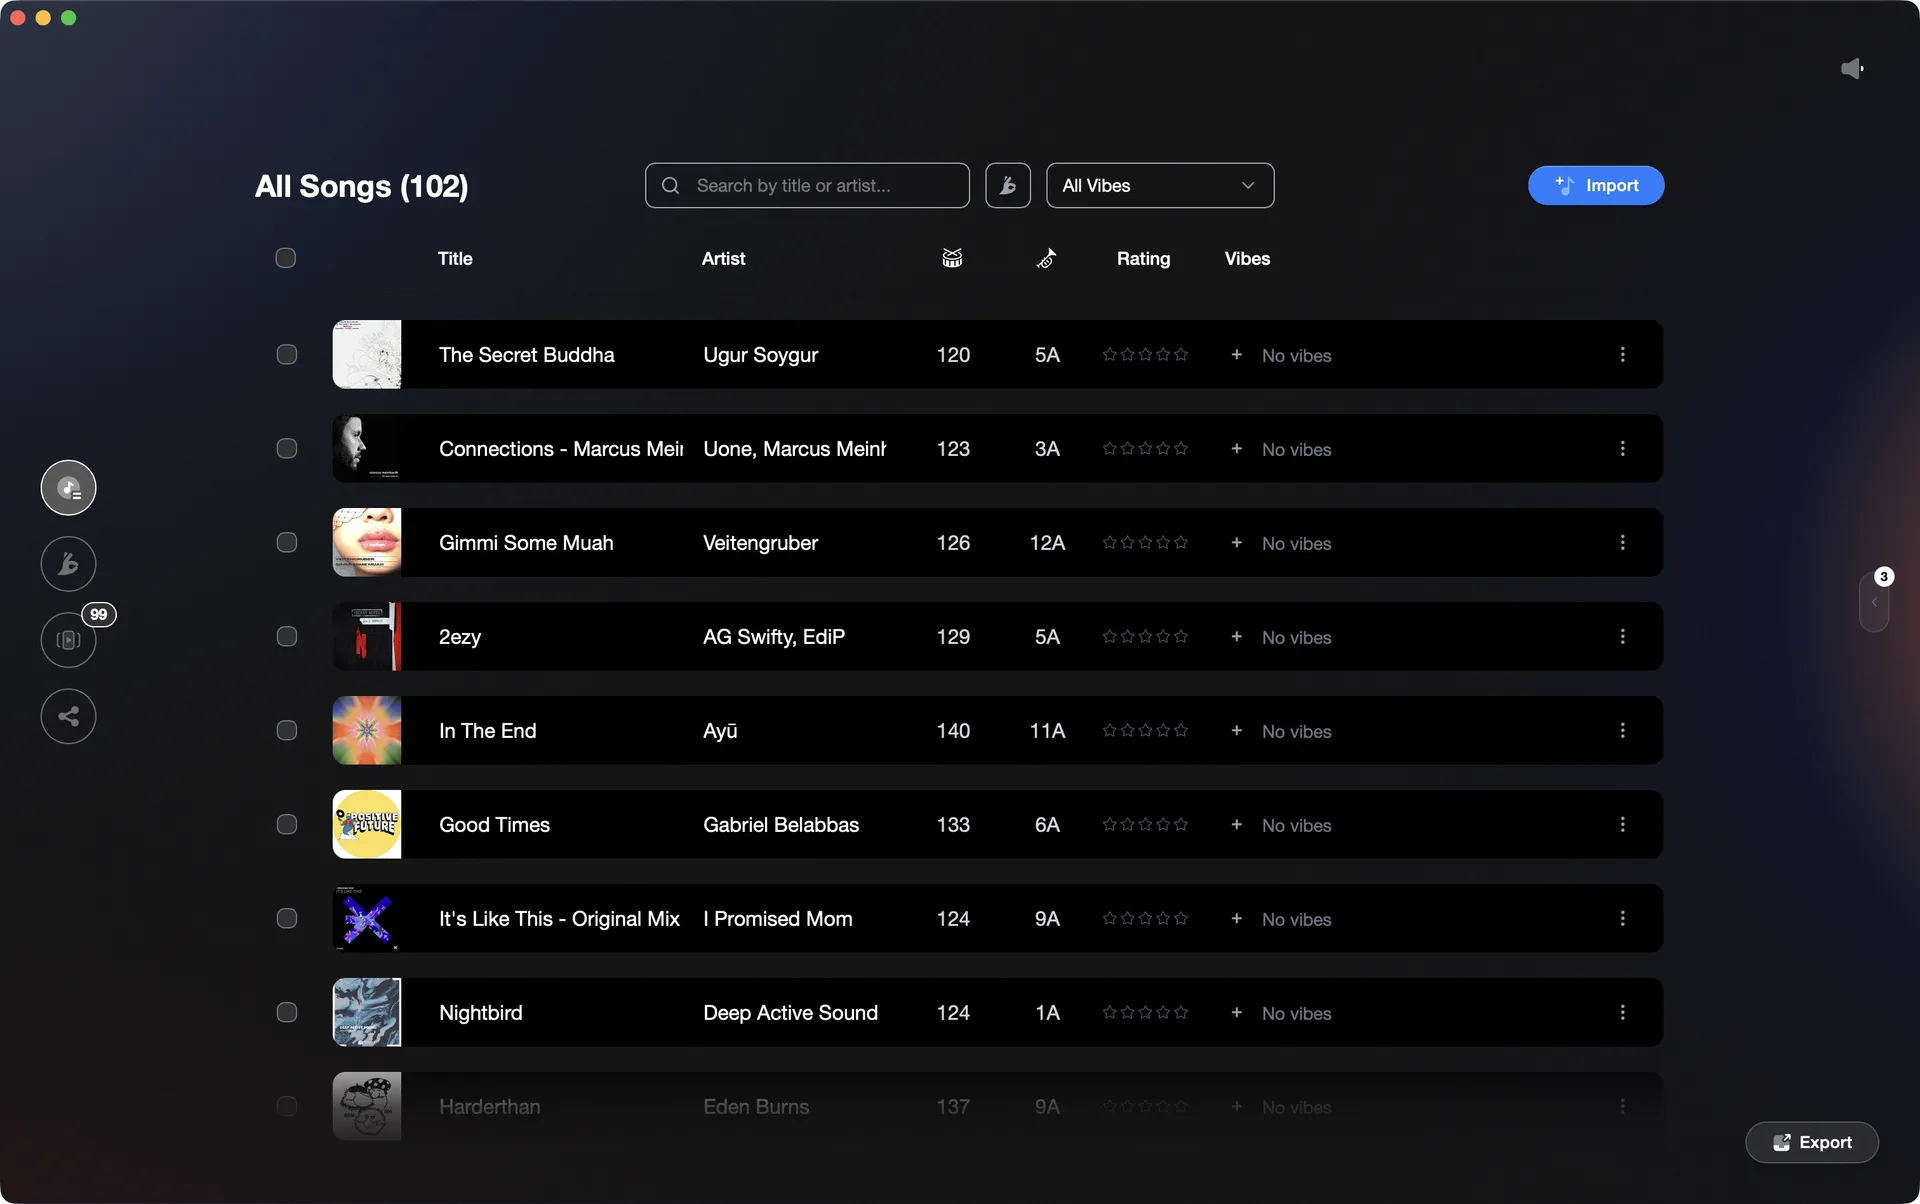Expand the right side panel with badge 3
The height and width of the screenshot is (1204, 1920).
point(1874,602)
